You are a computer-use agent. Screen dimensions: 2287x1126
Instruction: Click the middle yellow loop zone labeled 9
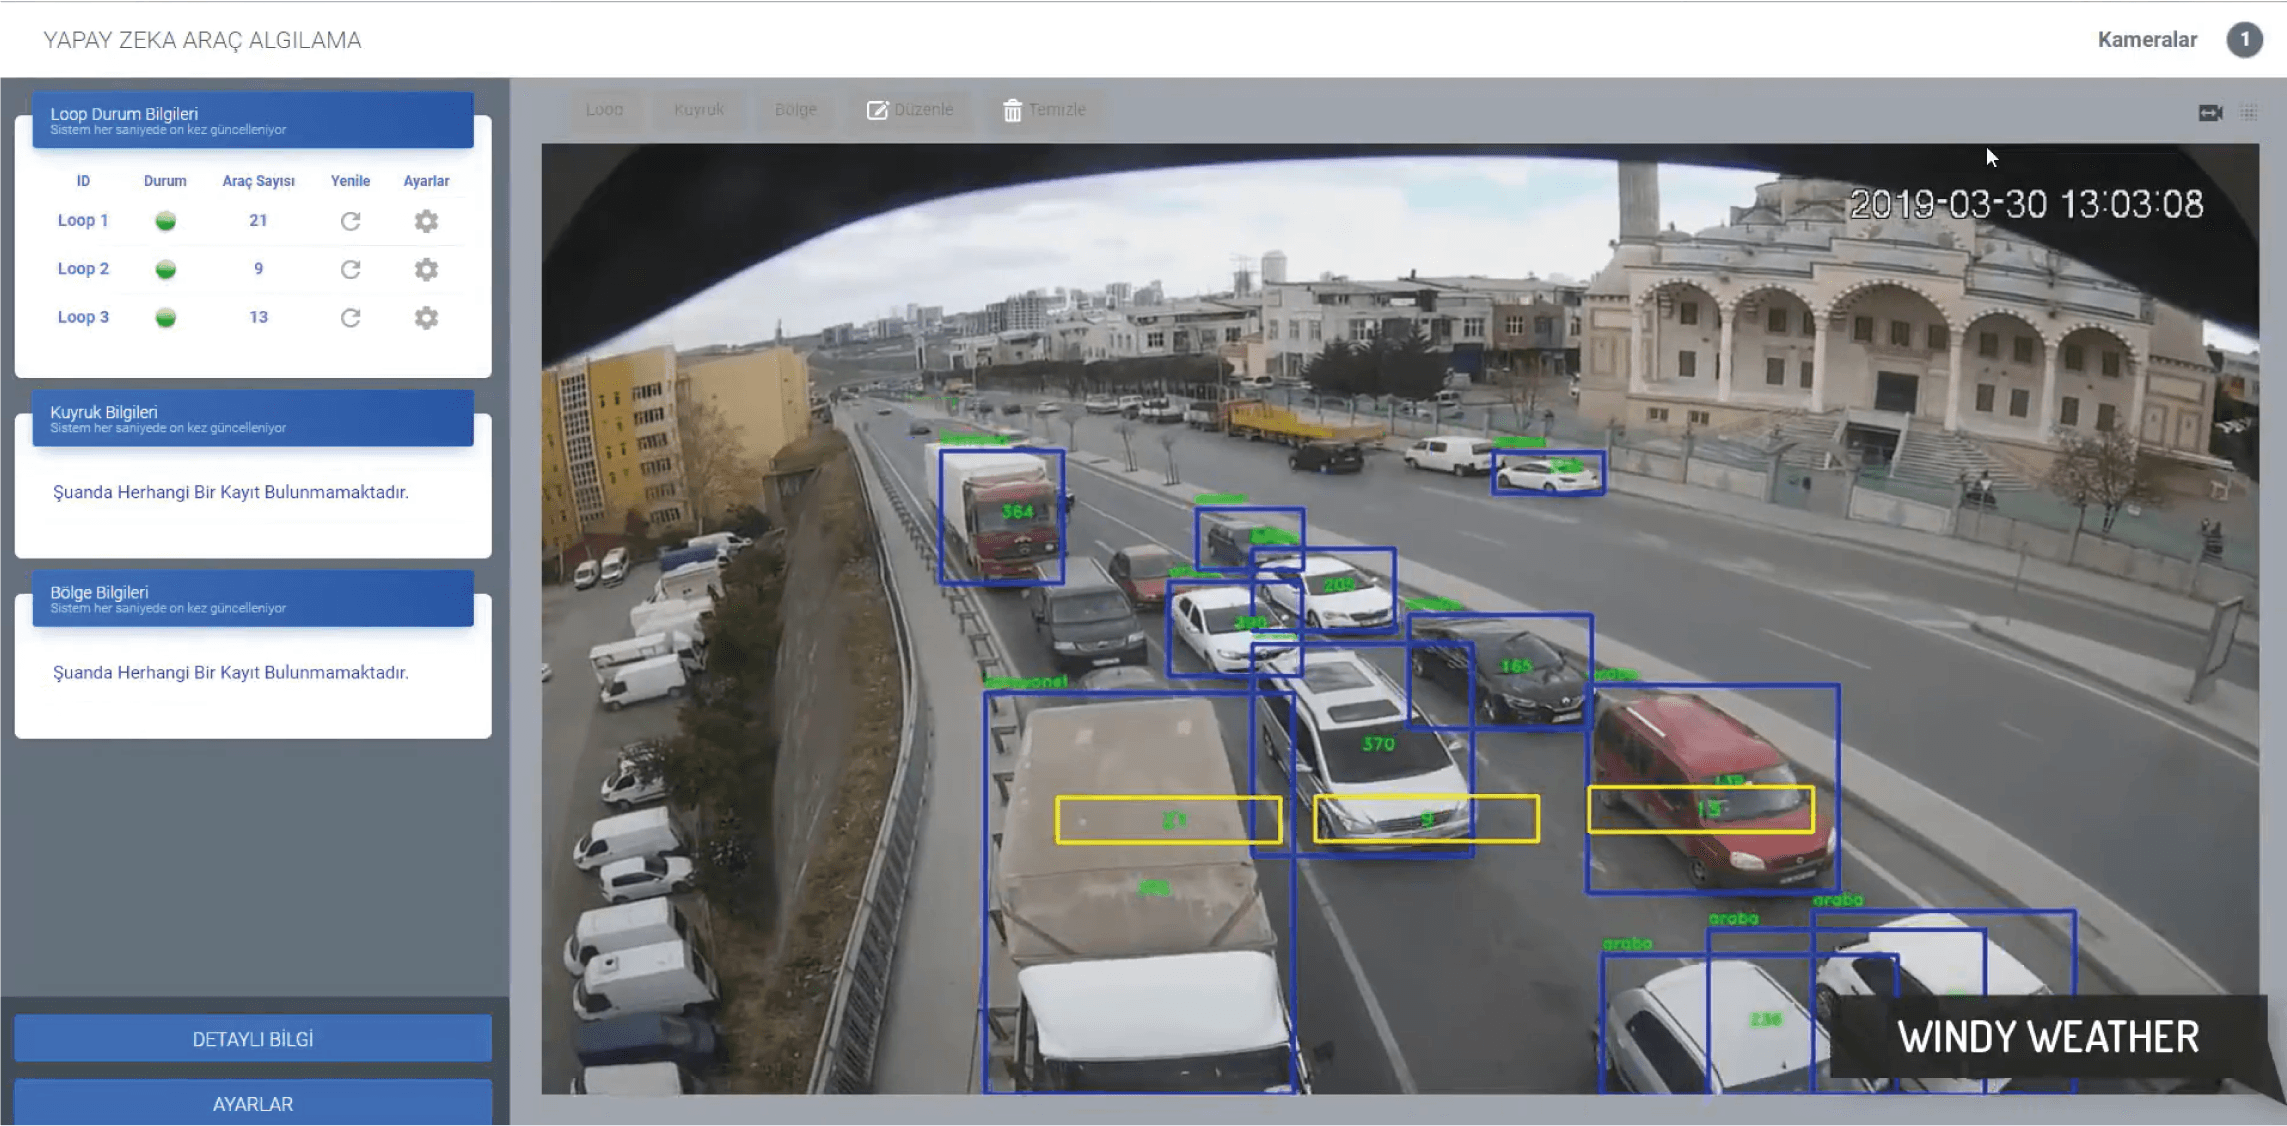coord(1426,819)
